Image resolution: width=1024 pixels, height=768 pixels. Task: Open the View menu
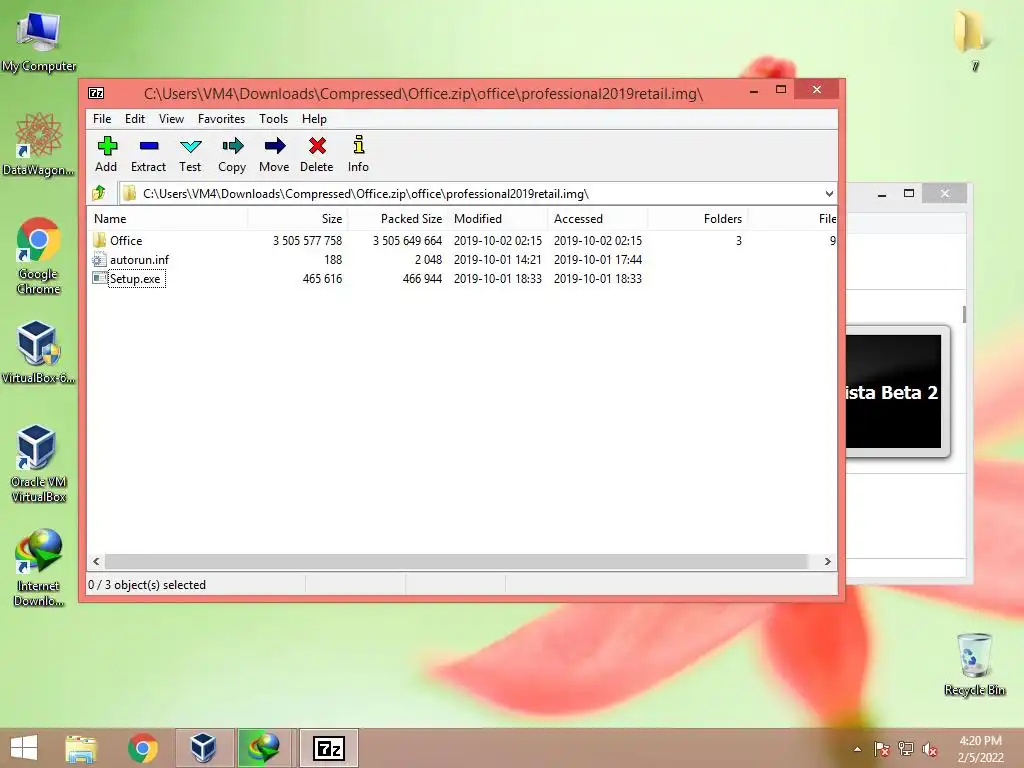[171, 119]
